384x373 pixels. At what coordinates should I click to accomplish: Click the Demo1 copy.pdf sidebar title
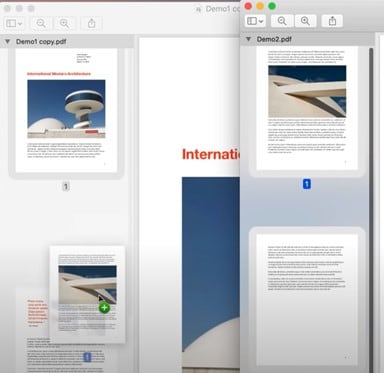coord(41,42)
